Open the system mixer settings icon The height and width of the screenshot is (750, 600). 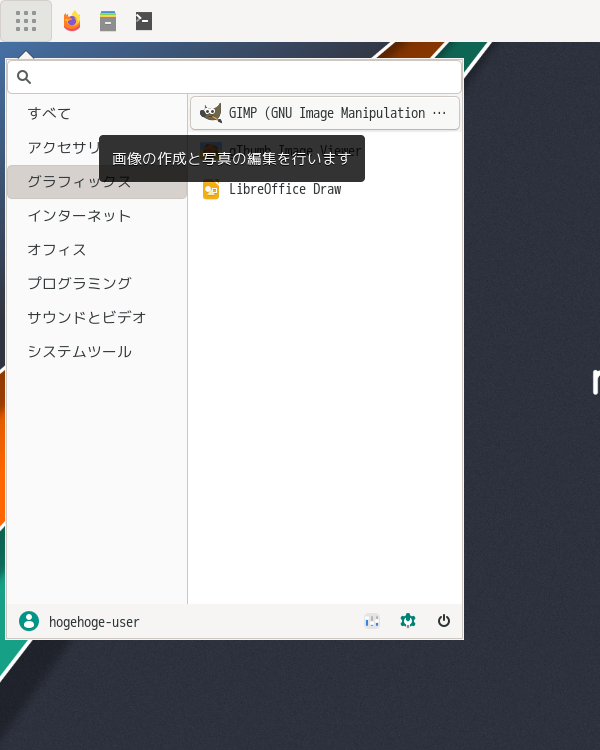click(x=372, y=621)
